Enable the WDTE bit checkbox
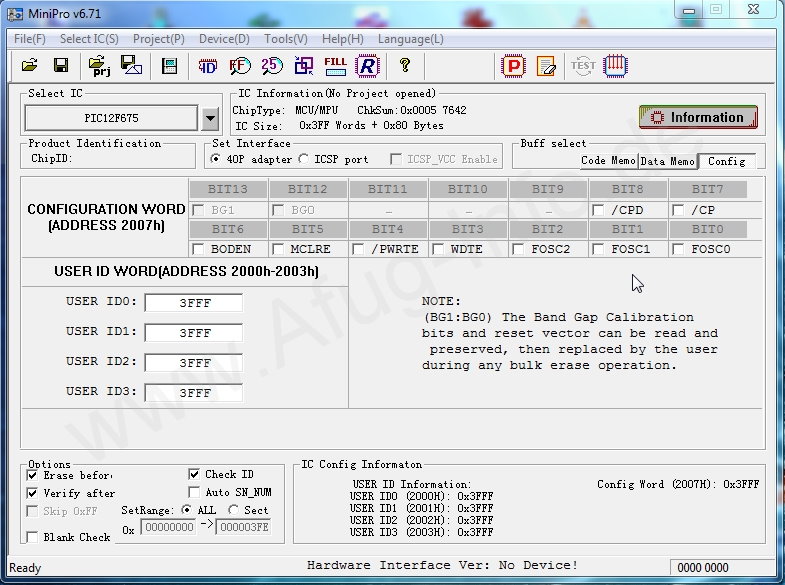The width and height of the screenshot is (785, 585). click(438, 249)
